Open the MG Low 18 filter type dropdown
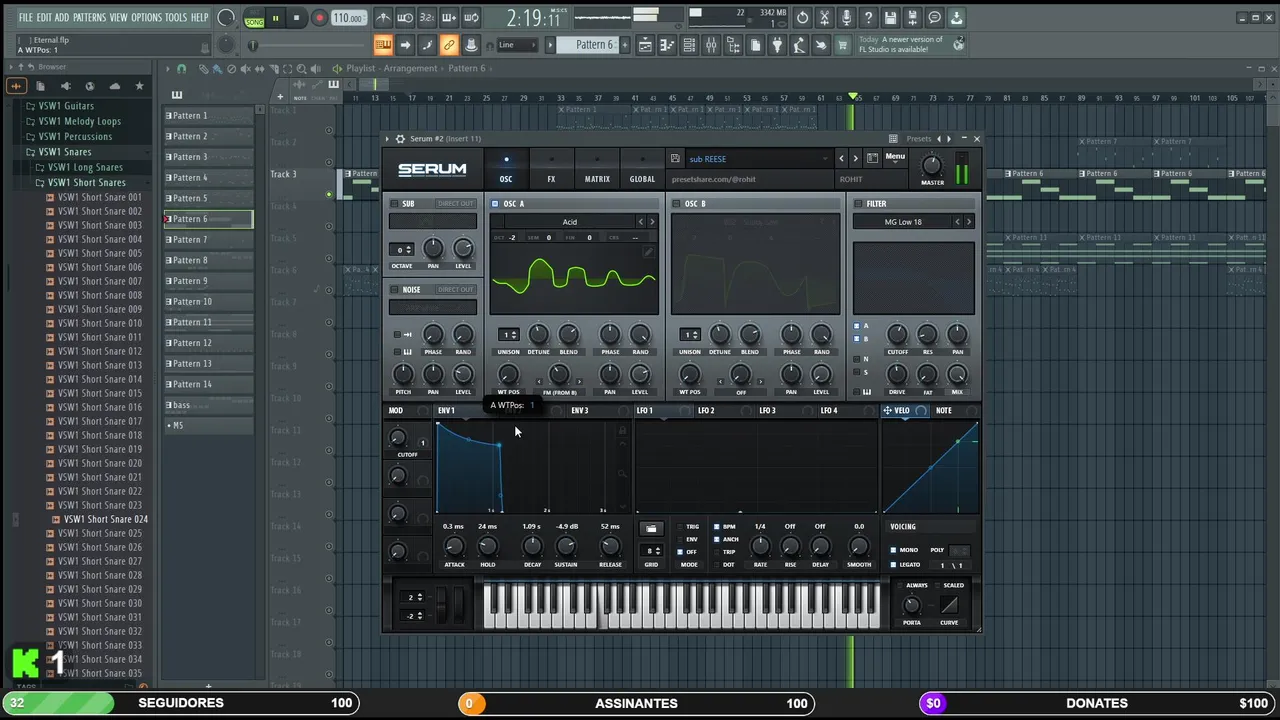The width and height of the screenshot is (1280, 720). coord(903,222)
